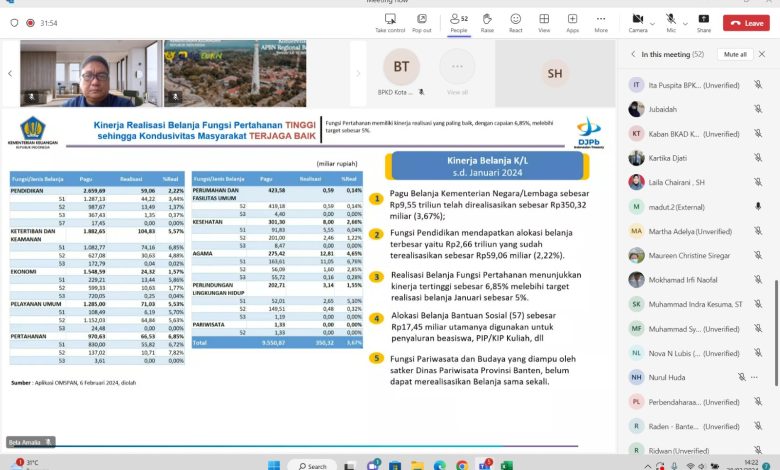Click Take control in the meeting toolbar
780x470 pixels.
[389, 21]
